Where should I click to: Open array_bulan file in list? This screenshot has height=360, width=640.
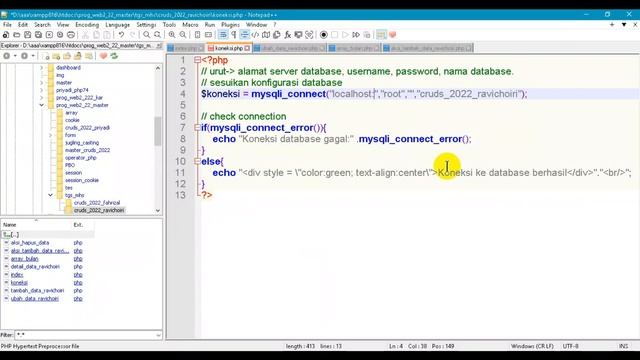[24, 259]
